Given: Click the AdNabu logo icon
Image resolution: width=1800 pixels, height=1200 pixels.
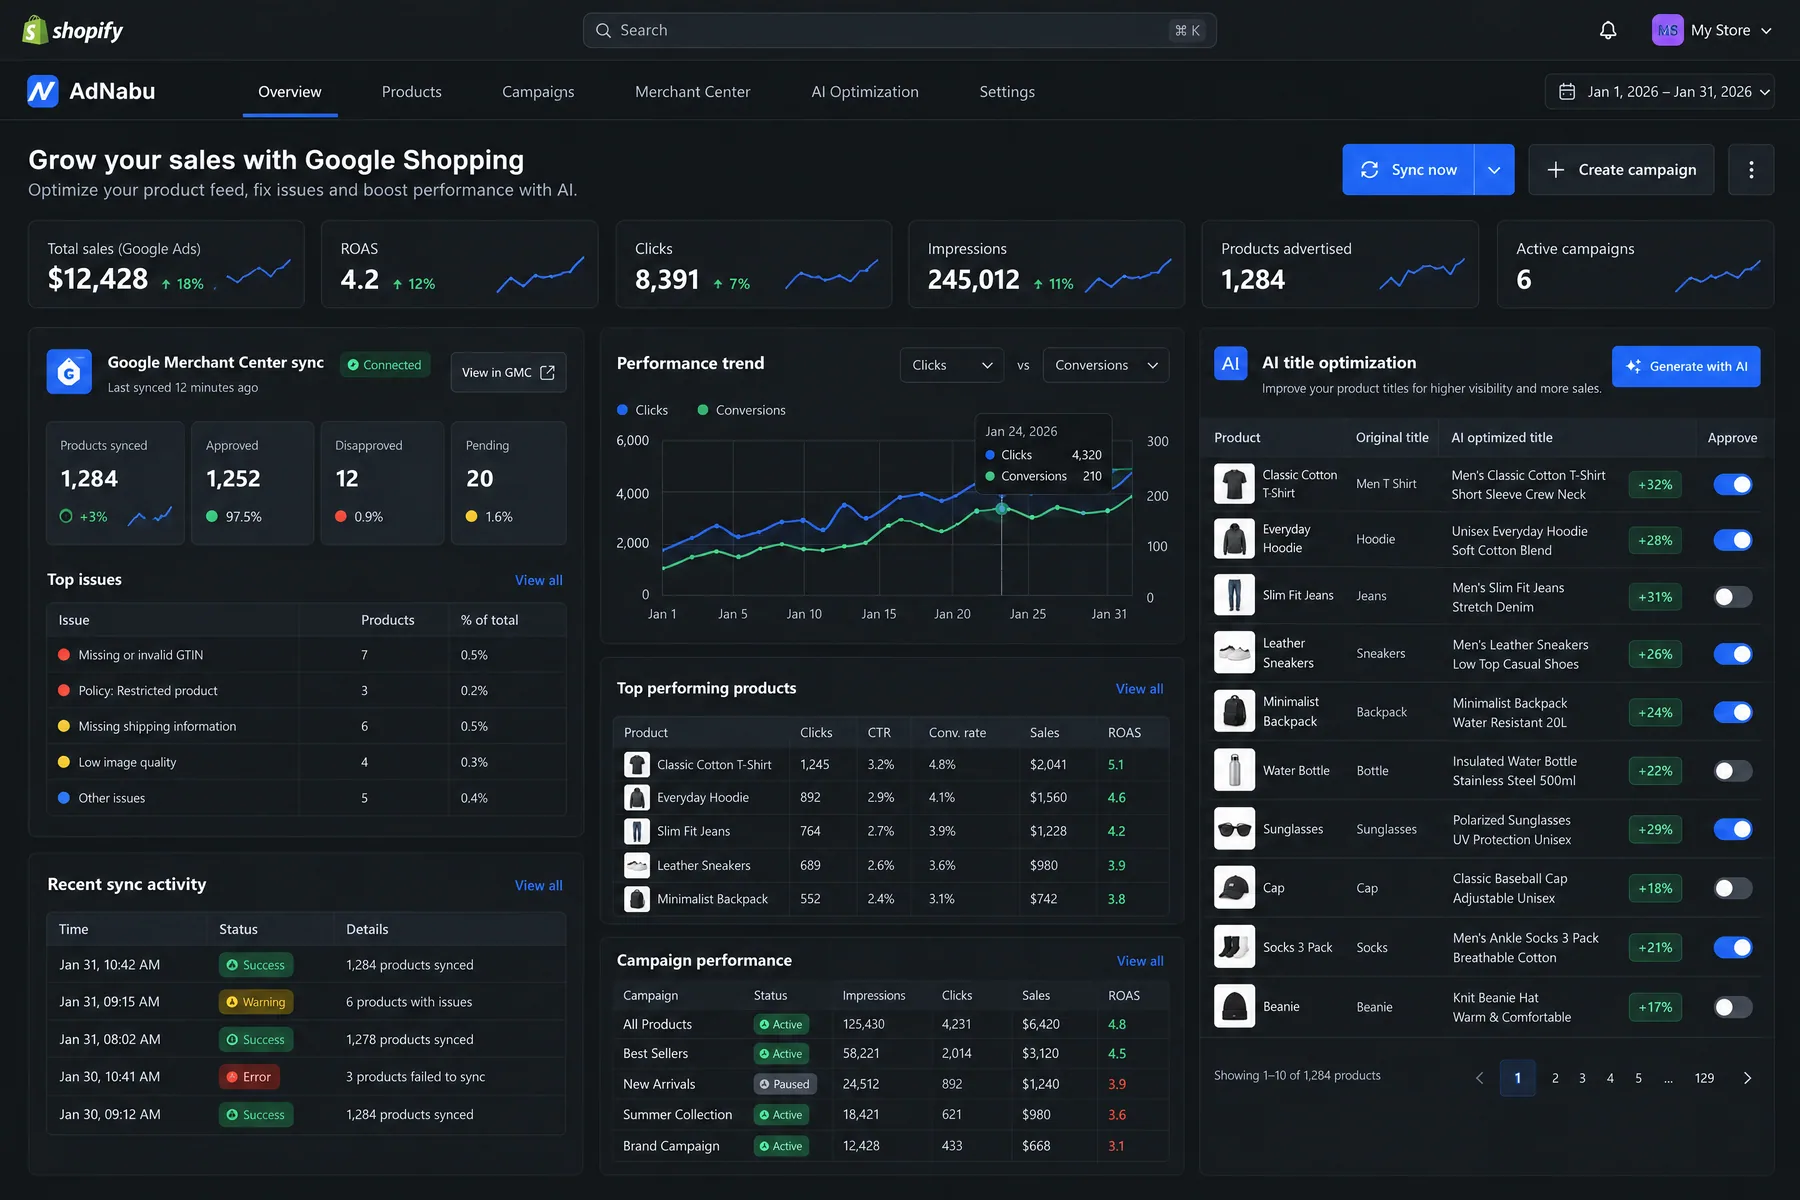Looking at the screenshot, I should (x=42, y=91).
